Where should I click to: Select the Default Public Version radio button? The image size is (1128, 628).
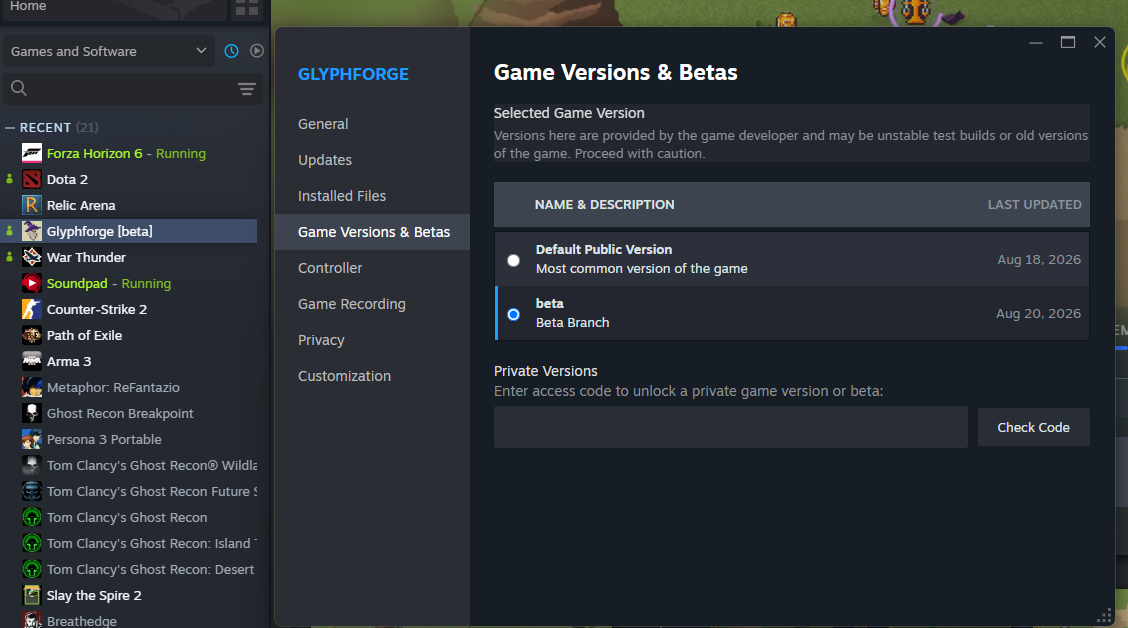[x=513, y=260]
